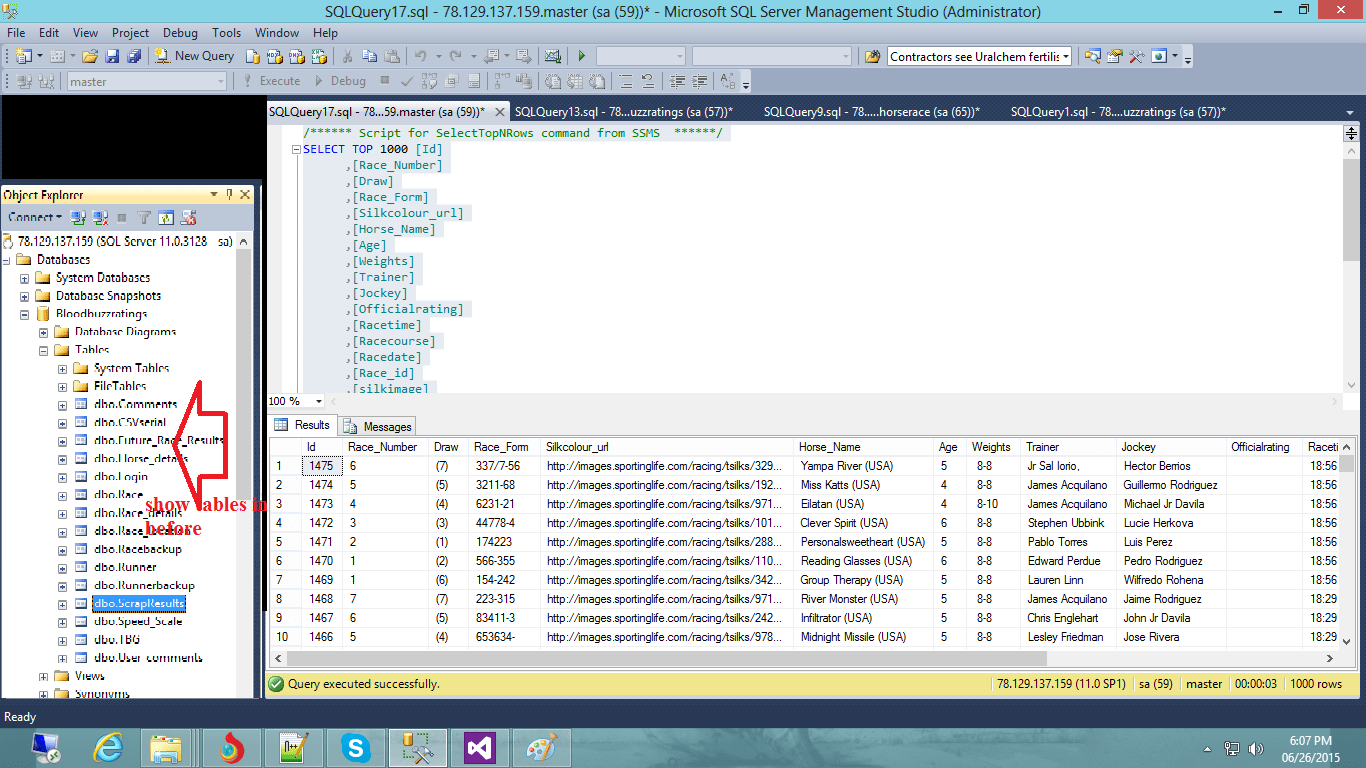
Task: Expand the Views folder node
Action: [44, 676]
